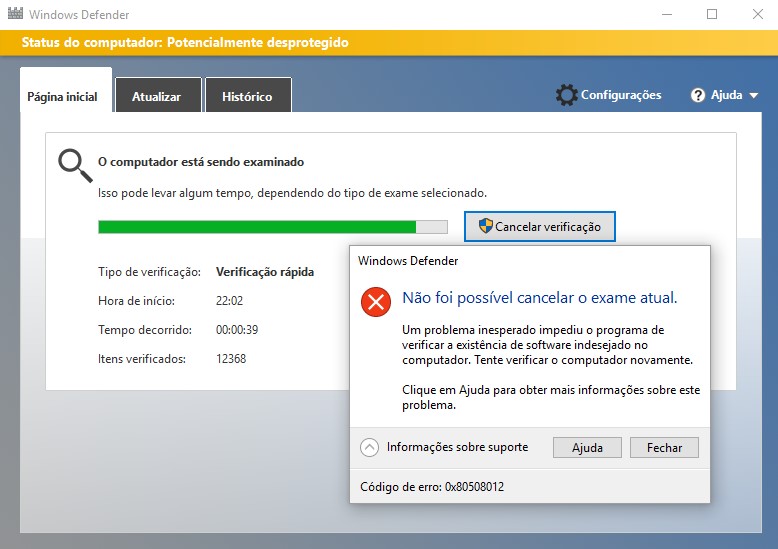Click the Windows Defender castle icon in title bar
The image size is (778, 549).
15,13
